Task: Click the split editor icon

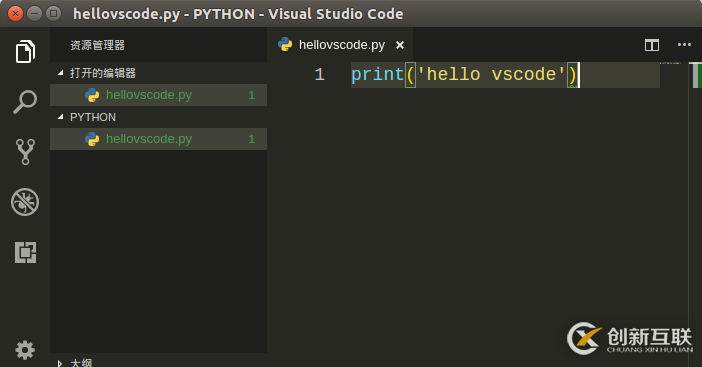Action: (652, 45)
